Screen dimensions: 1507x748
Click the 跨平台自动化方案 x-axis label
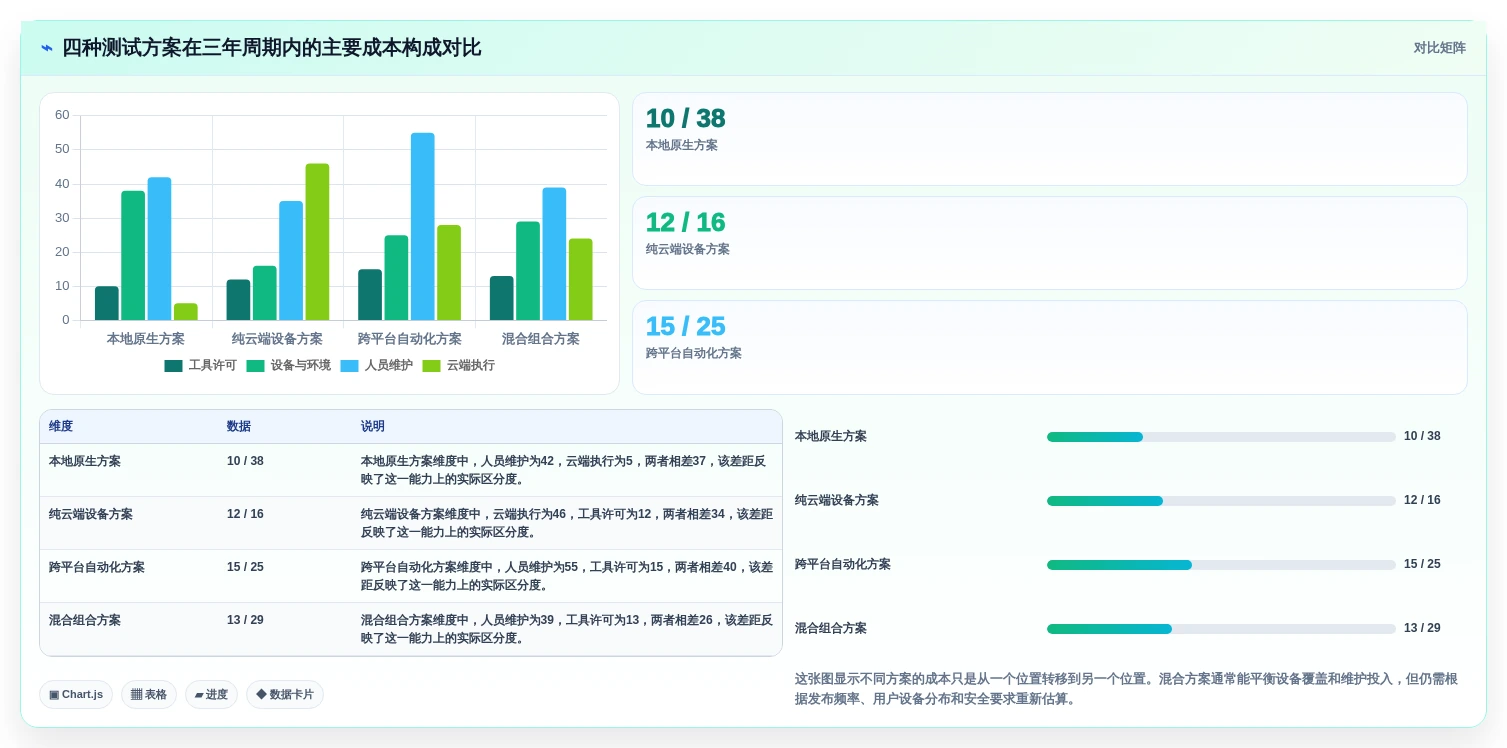pos(410,339)
